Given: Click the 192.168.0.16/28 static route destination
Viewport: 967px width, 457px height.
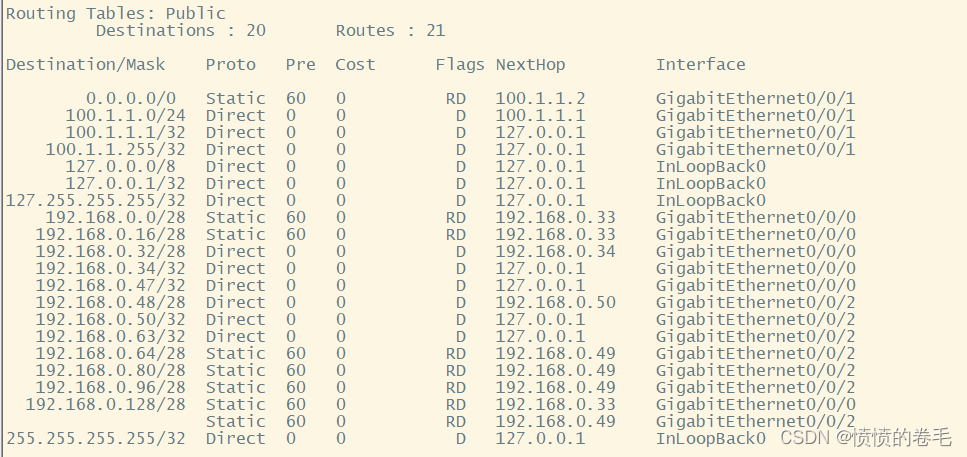Looking at the screenshot, I should pyautogui.click(x=110, y=235).
